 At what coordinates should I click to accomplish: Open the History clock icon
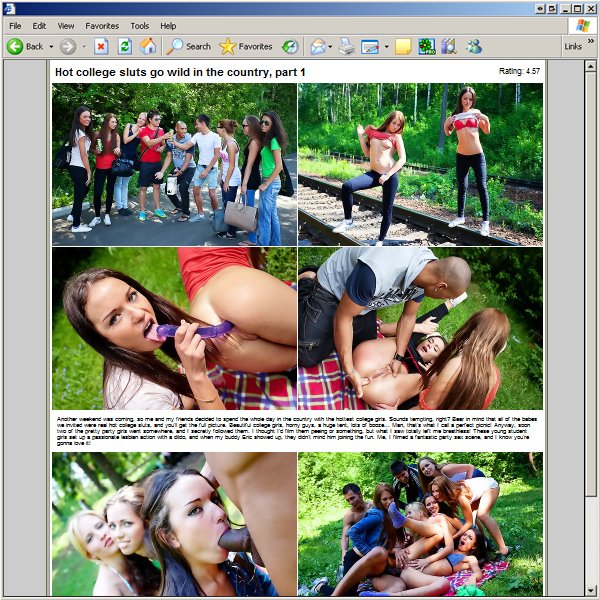[x=290, y=47]
